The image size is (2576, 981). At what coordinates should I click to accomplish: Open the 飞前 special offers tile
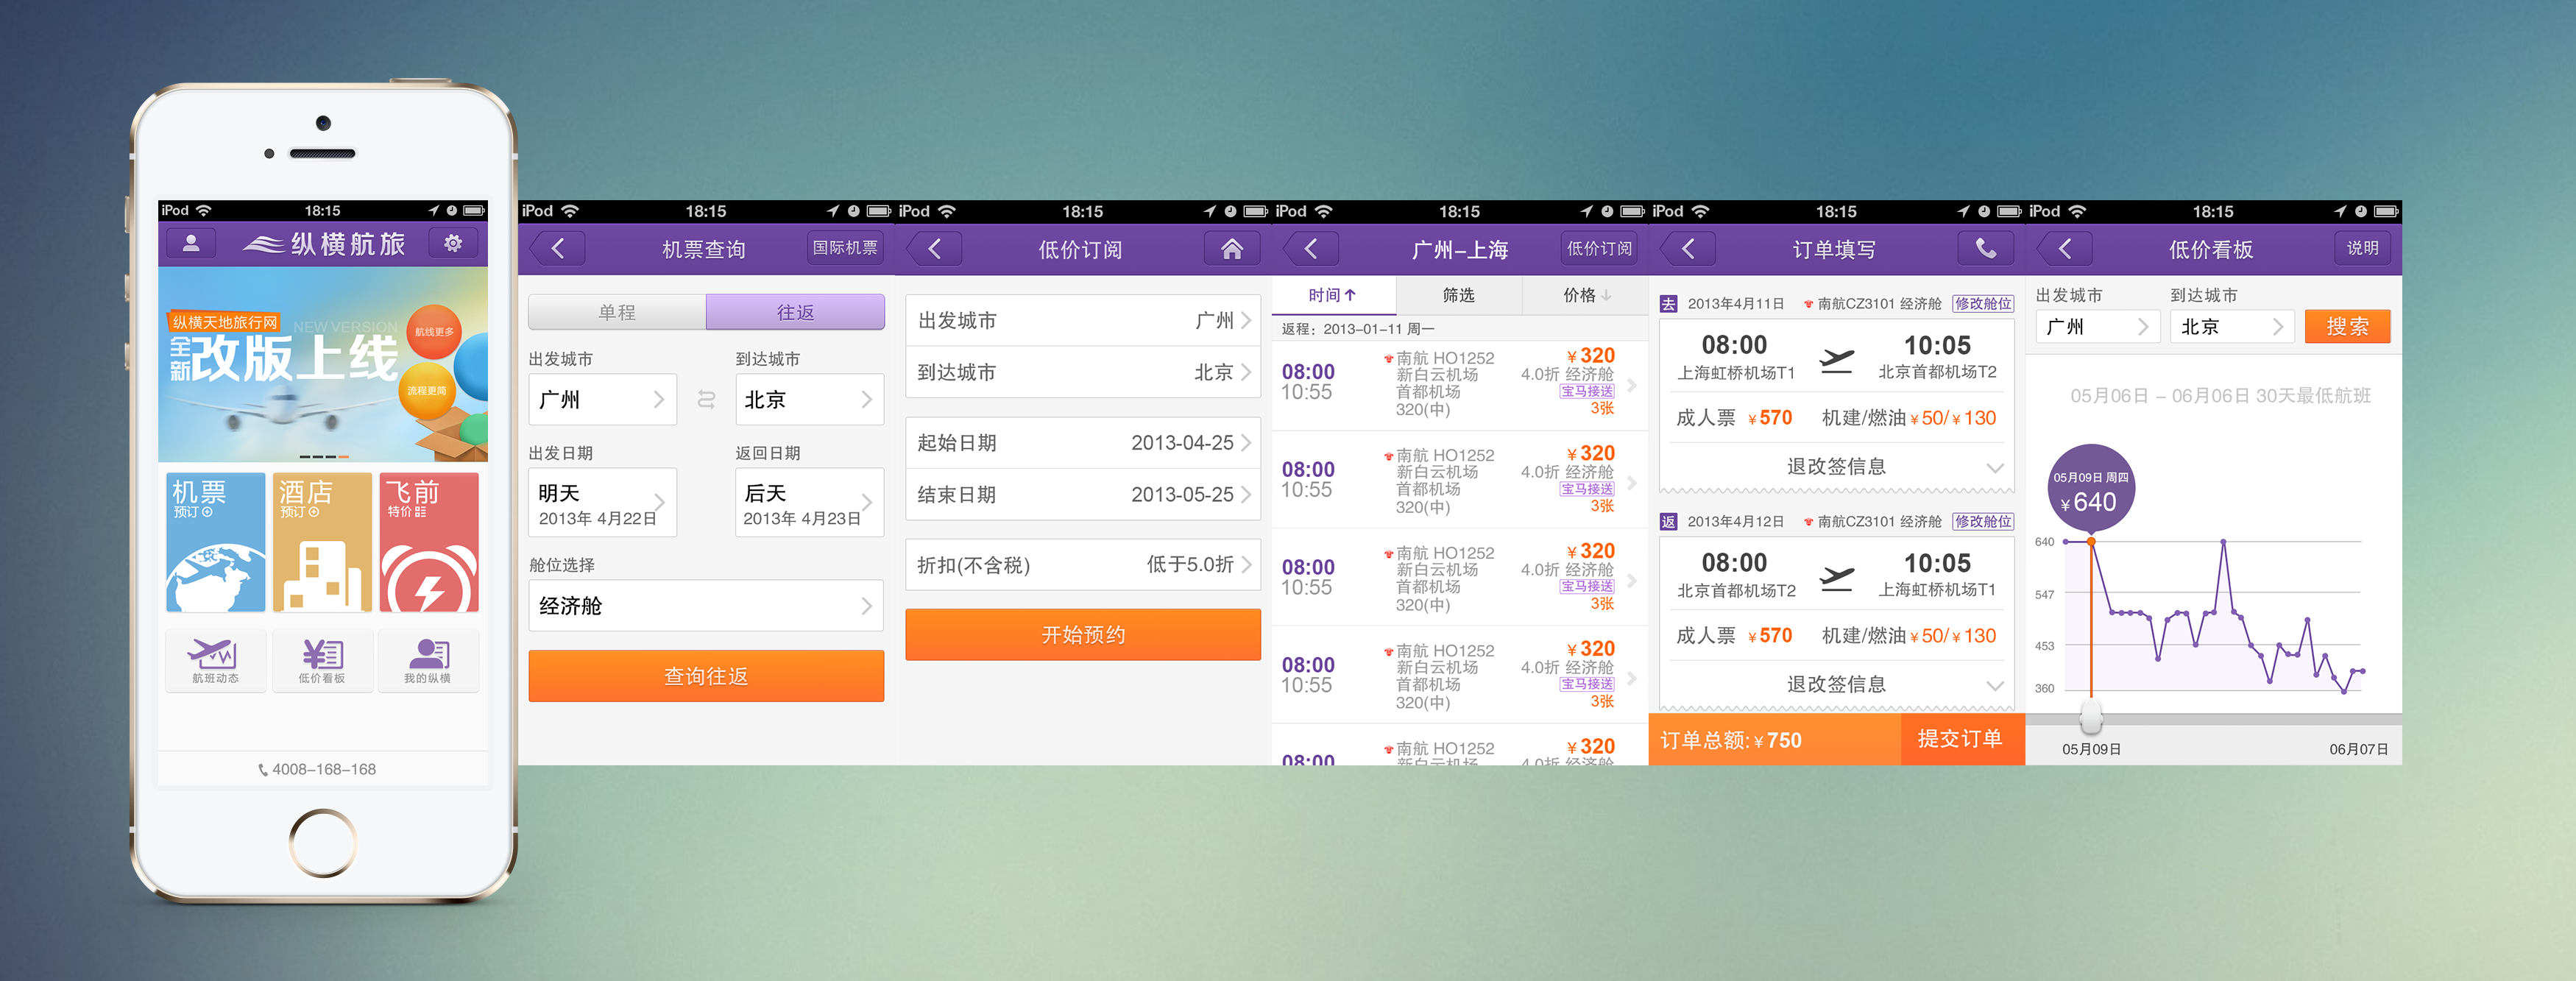[x=429, y=542]
